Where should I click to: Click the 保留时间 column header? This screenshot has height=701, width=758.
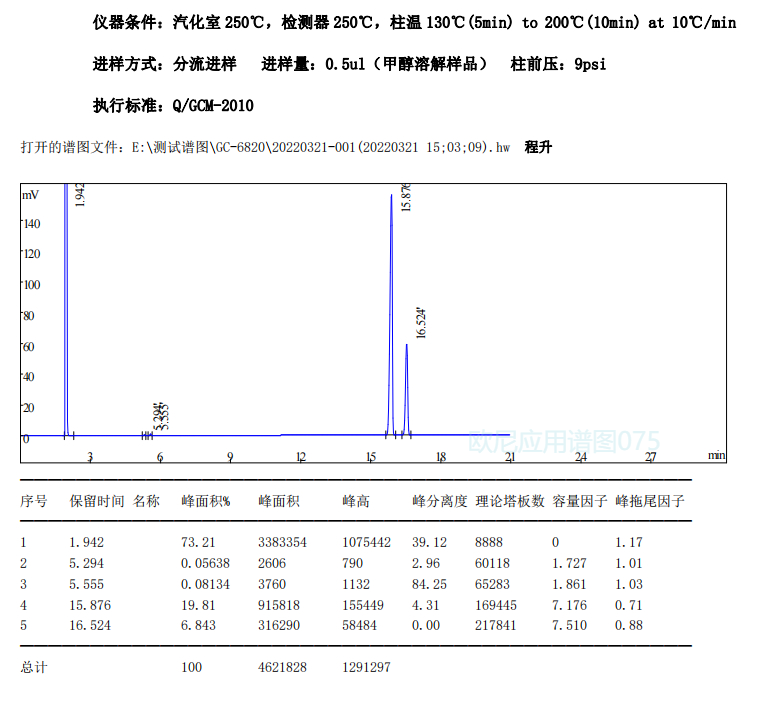96,501
